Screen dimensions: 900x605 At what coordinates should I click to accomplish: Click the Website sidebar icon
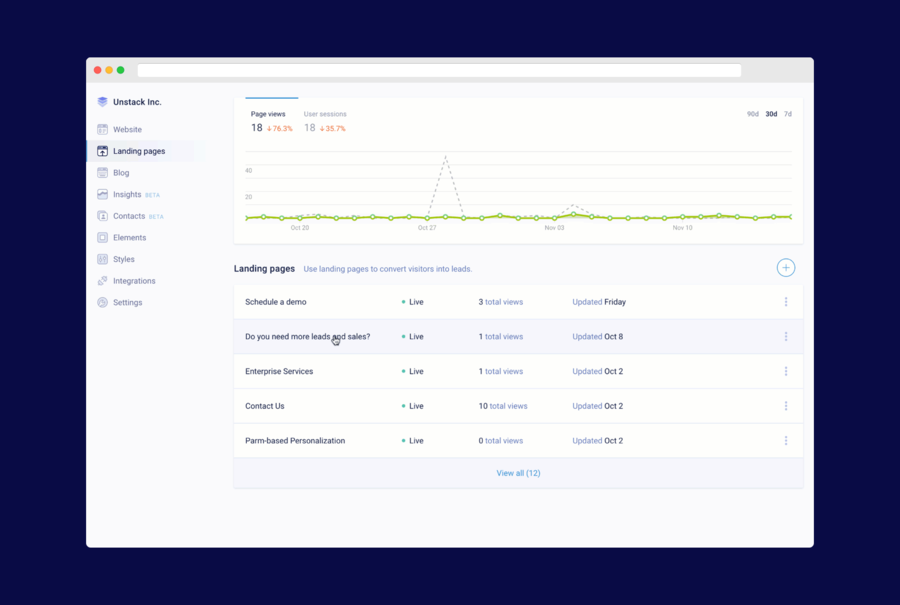tap(102, 129)
